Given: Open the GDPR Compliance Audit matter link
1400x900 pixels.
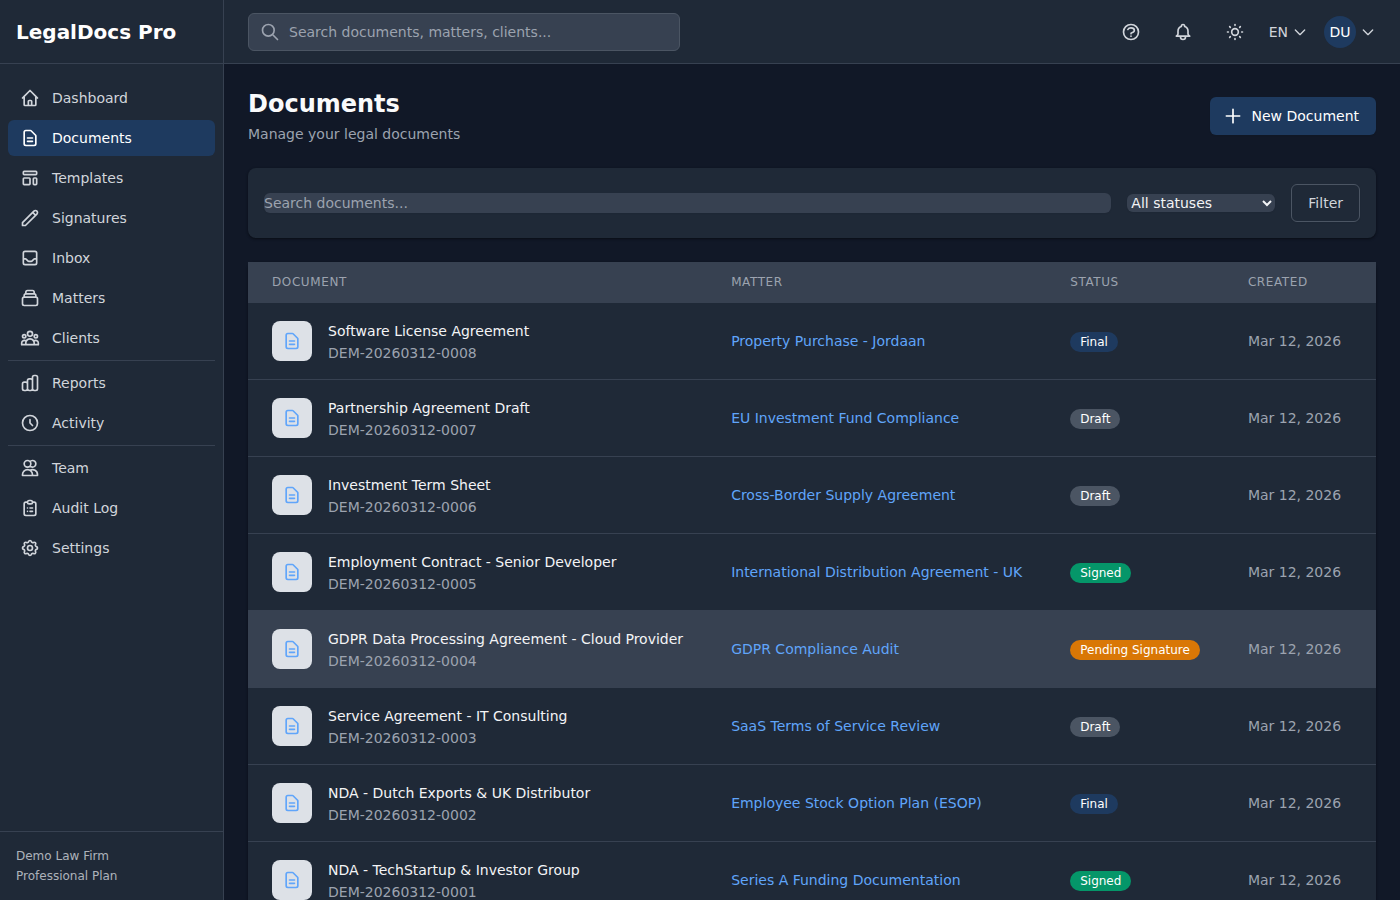Looking at the screenshot, I should [814, 649].
